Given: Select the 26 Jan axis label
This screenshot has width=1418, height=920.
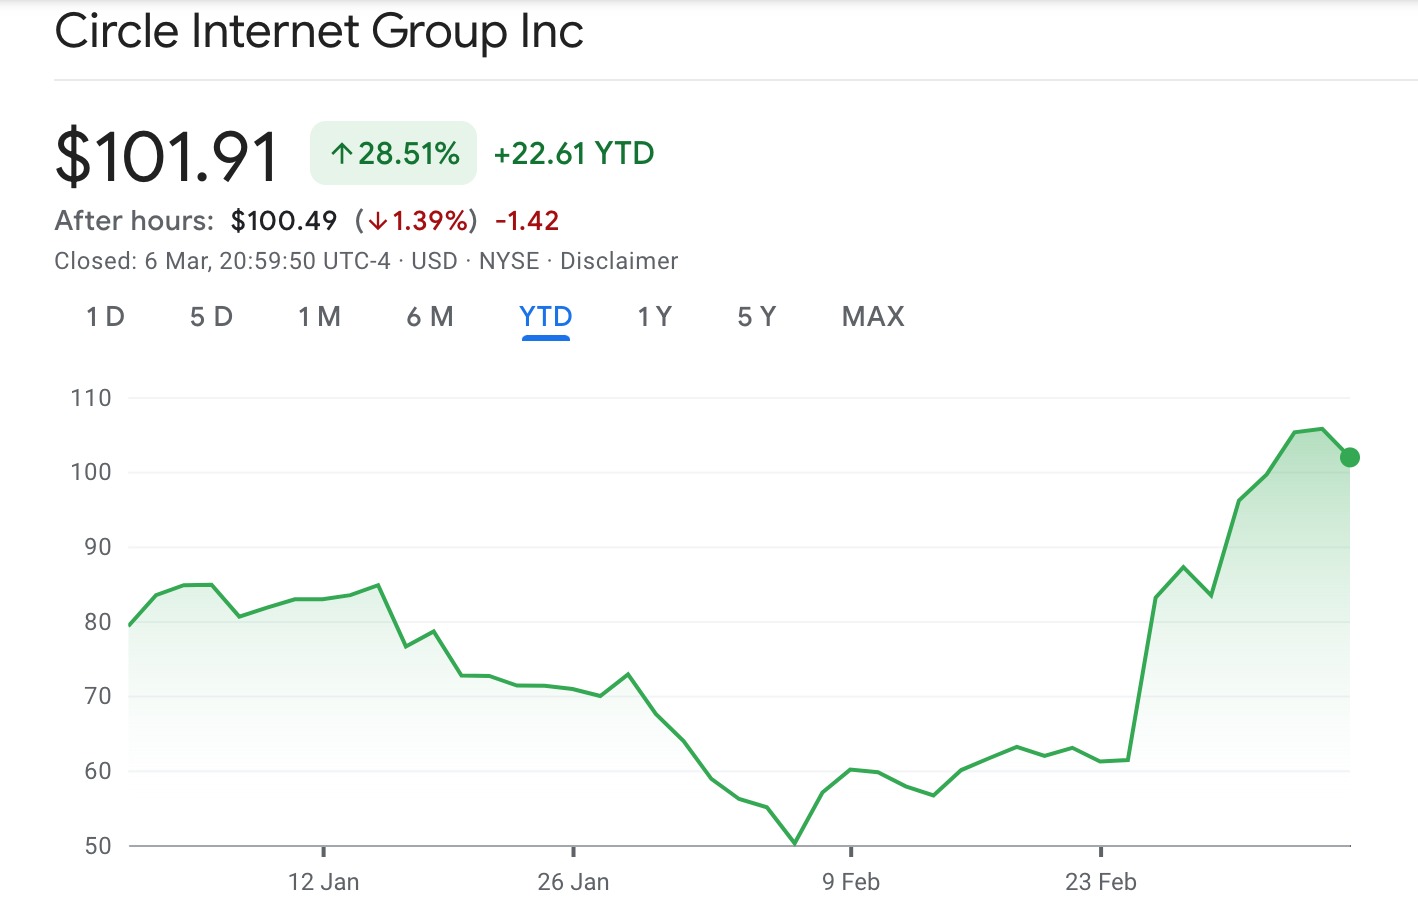Looking at the screenshot, I should coord(573,881).
